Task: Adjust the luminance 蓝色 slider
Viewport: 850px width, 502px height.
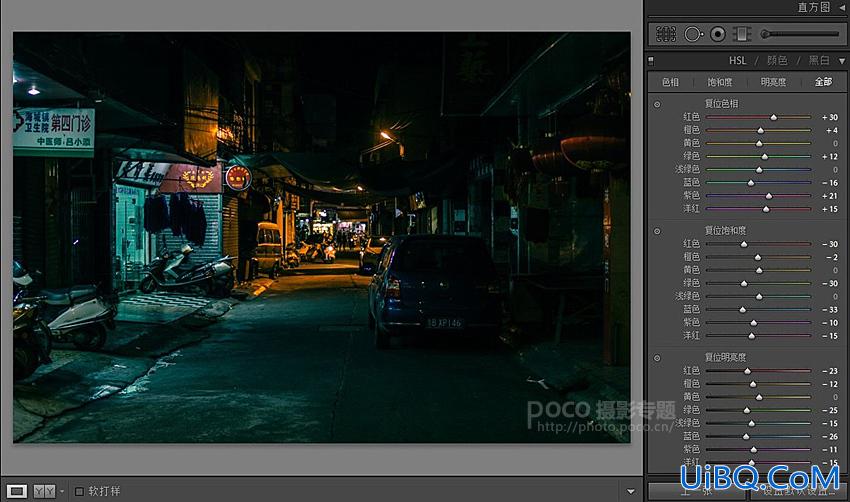Action: pos(746,436)
